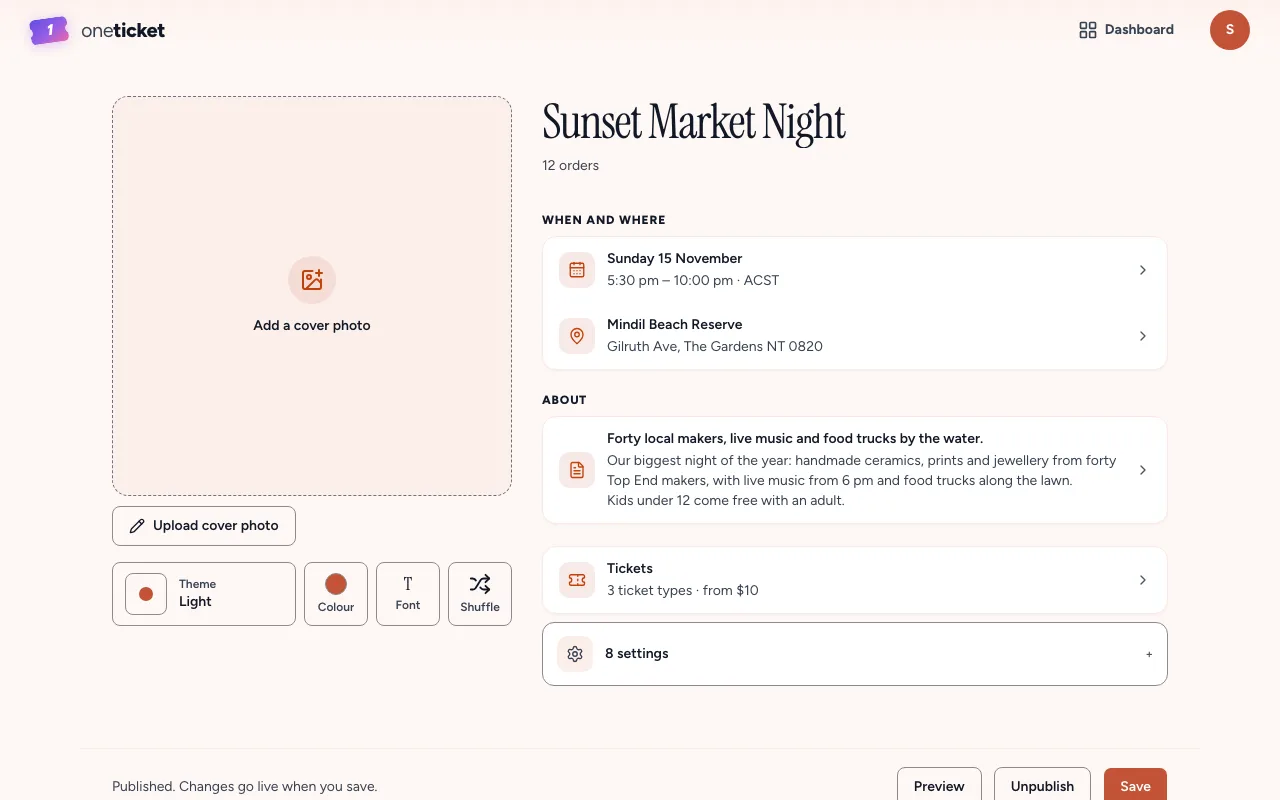Click the time 5:30 pm – 10:00 pm · ACST

click(693, 280)
